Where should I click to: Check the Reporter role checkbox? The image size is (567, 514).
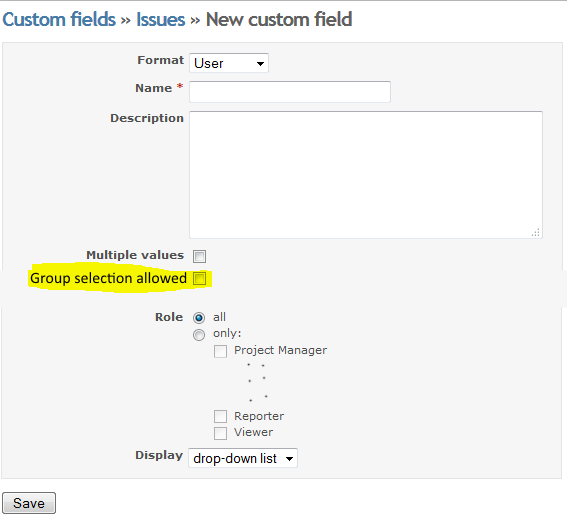(220, 416)
